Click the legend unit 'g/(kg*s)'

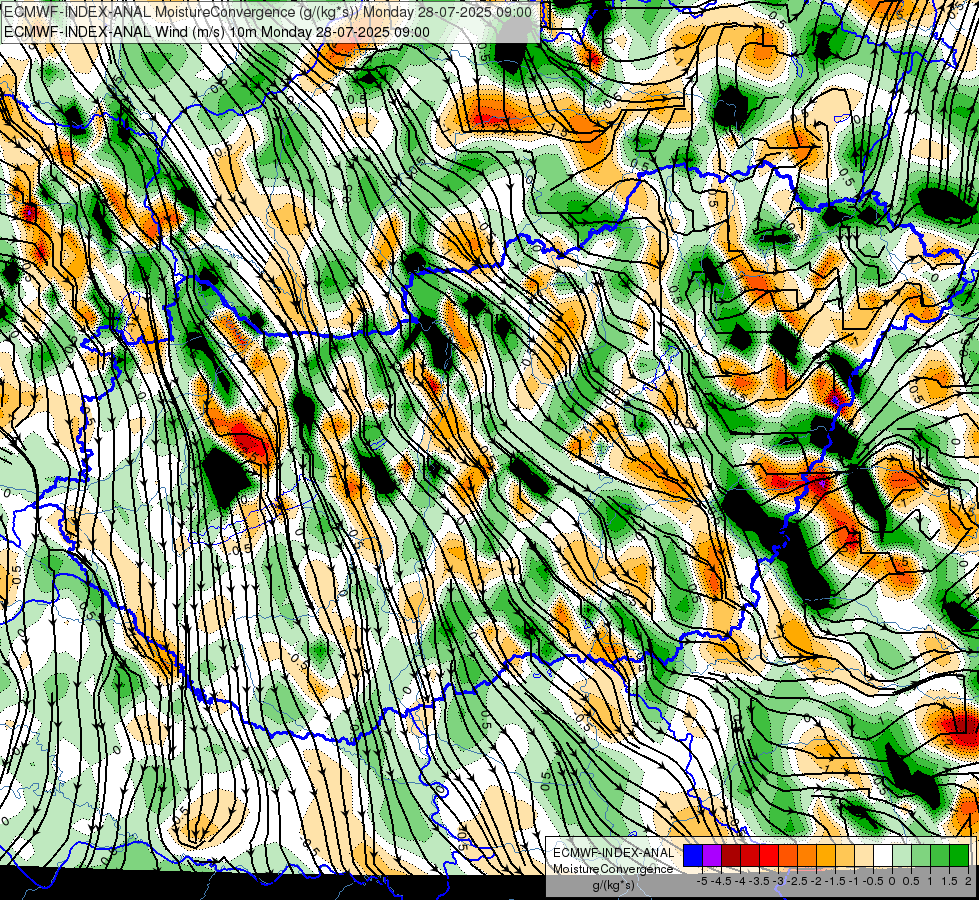614,885
